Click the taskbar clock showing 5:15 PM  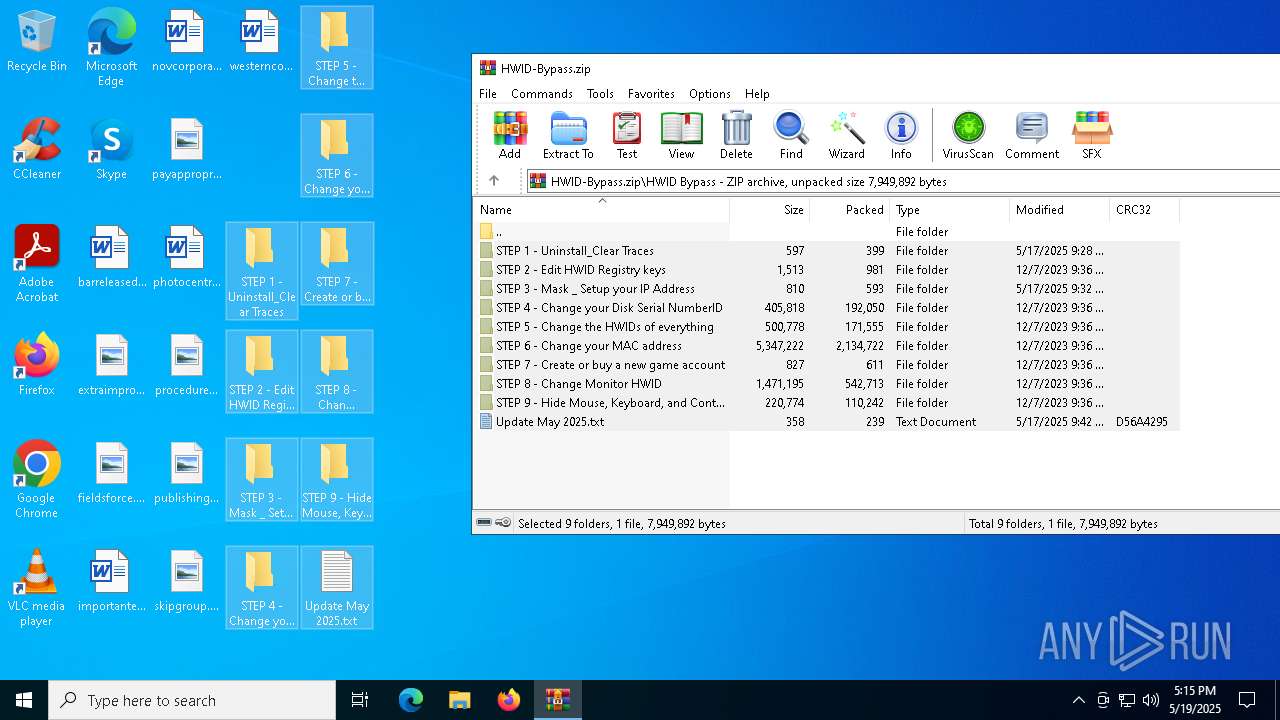click(1195, 700)
